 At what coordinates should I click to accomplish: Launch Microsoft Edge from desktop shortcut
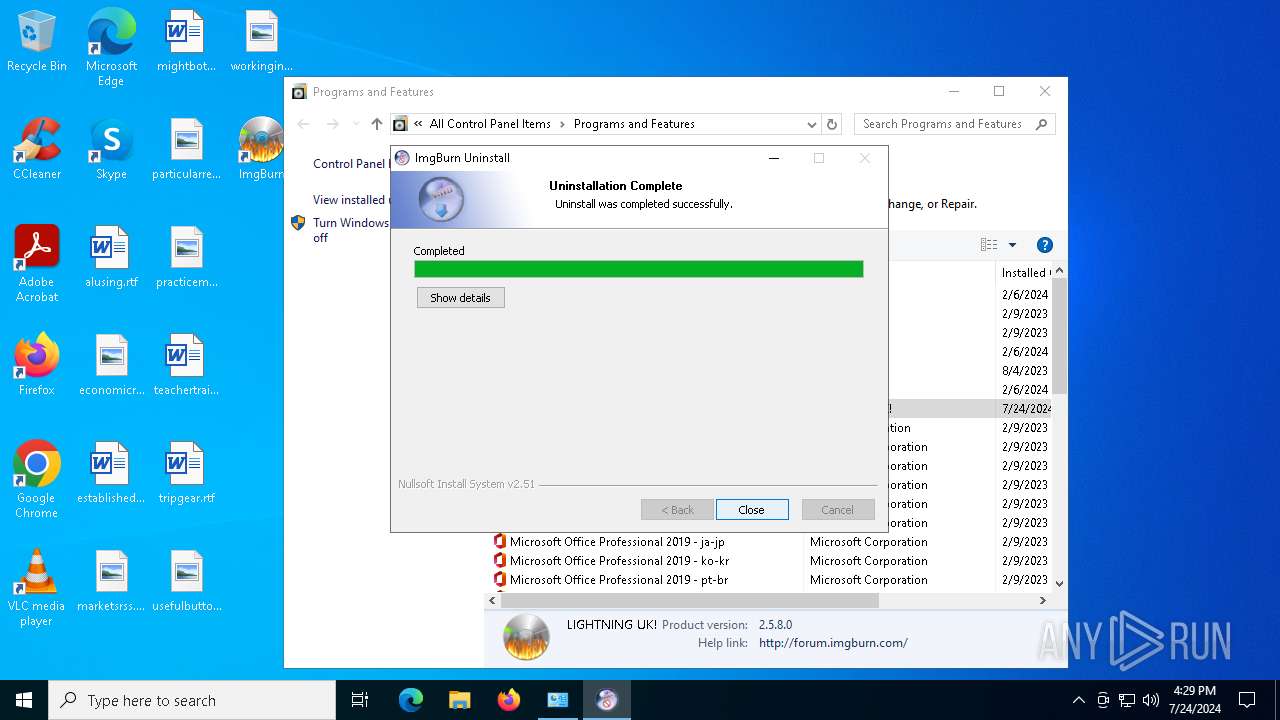(111, 48)
